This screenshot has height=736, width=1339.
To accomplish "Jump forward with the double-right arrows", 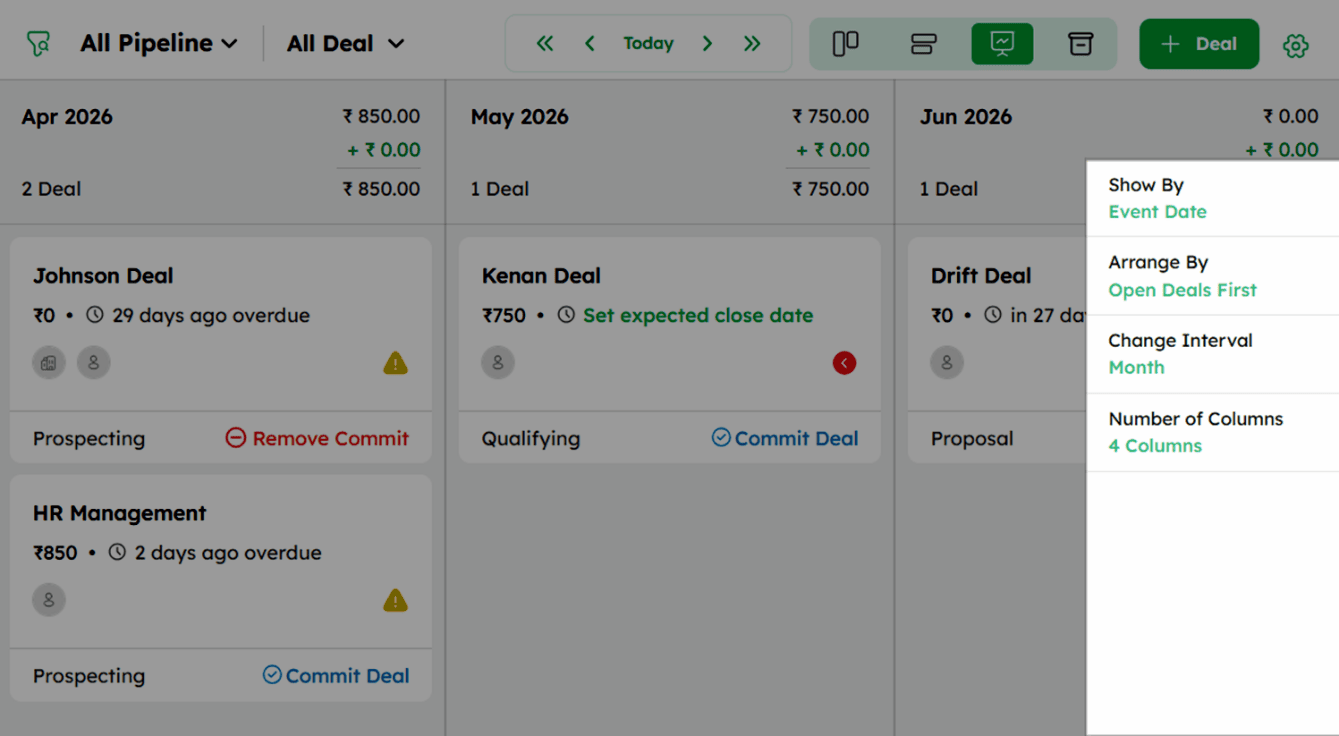I will [752, 43].
